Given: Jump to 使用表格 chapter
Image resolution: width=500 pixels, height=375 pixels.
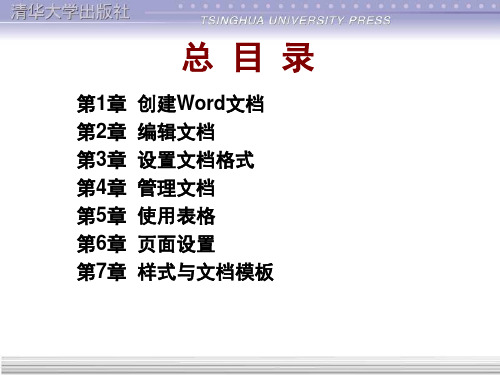Looking at the screenshot, I should click(x=176, y=216).
